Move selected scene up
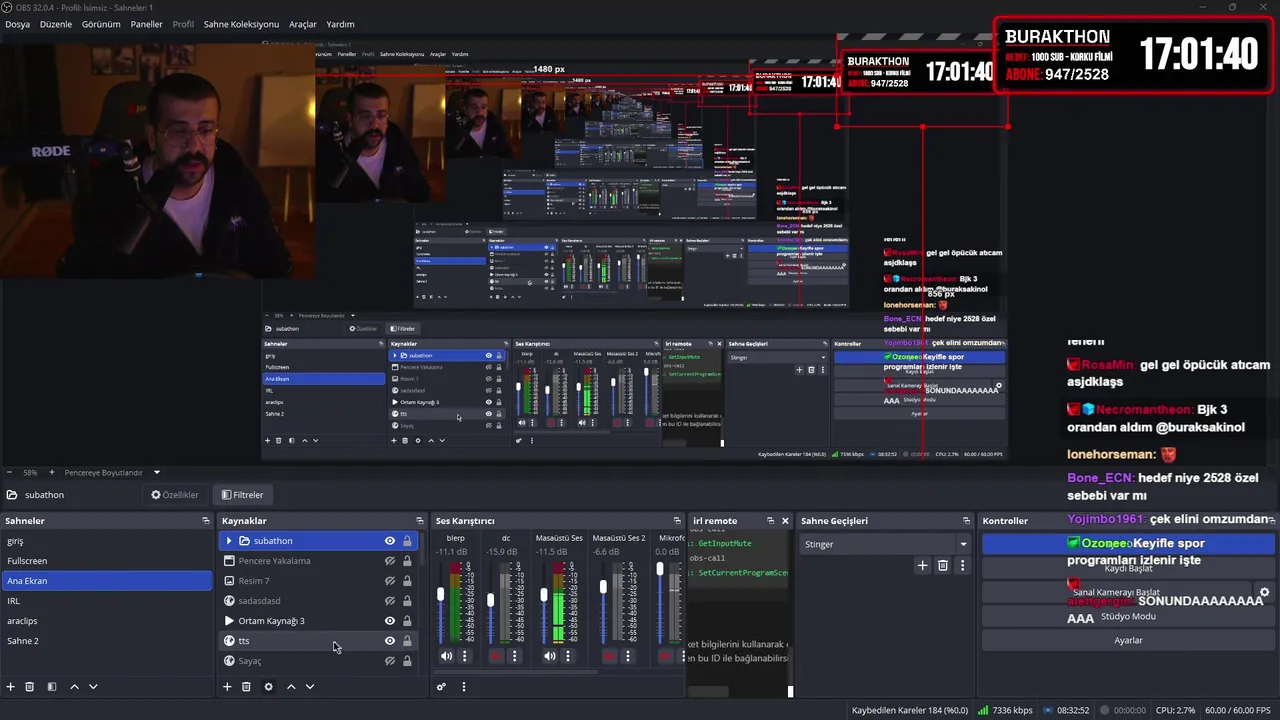The height and width of the screenshot is (720, 1280). click(x=74, y=687)
